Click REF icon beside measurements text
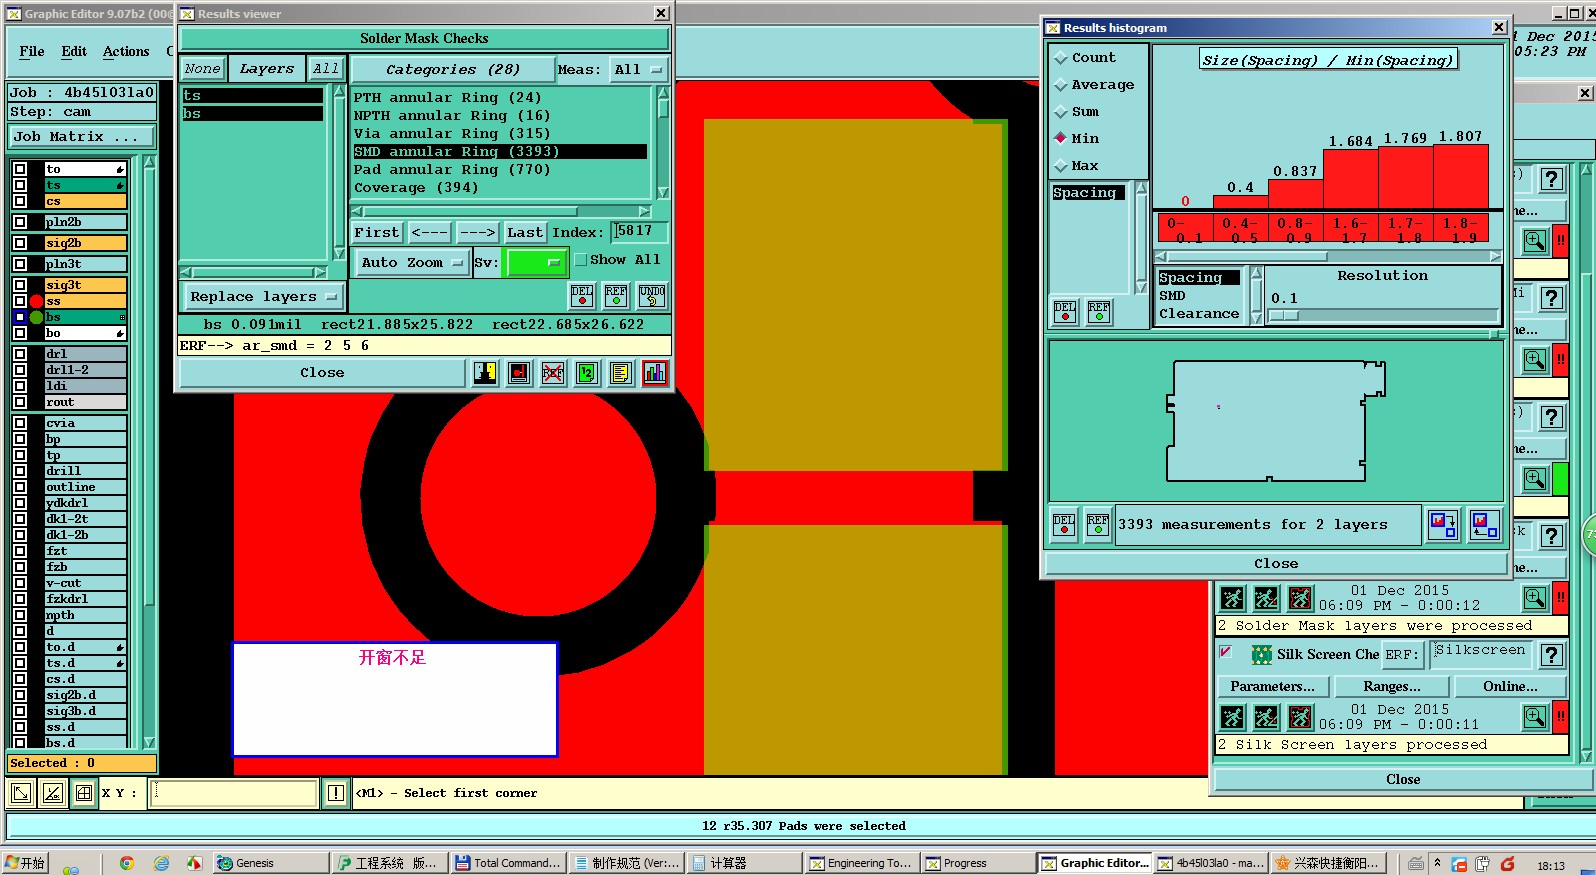 coord(1097,524)
